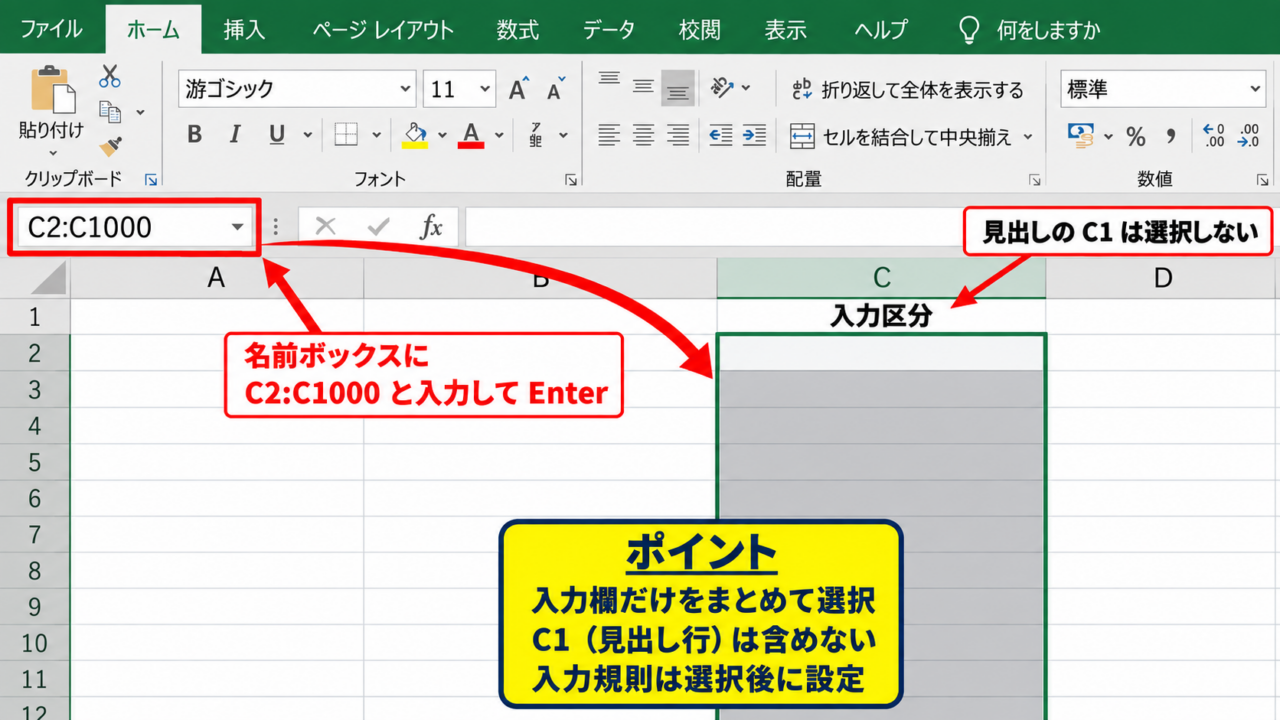Decrease font size with small A
The height and width of the screenshot is (720, 1280).
point(556,90)
